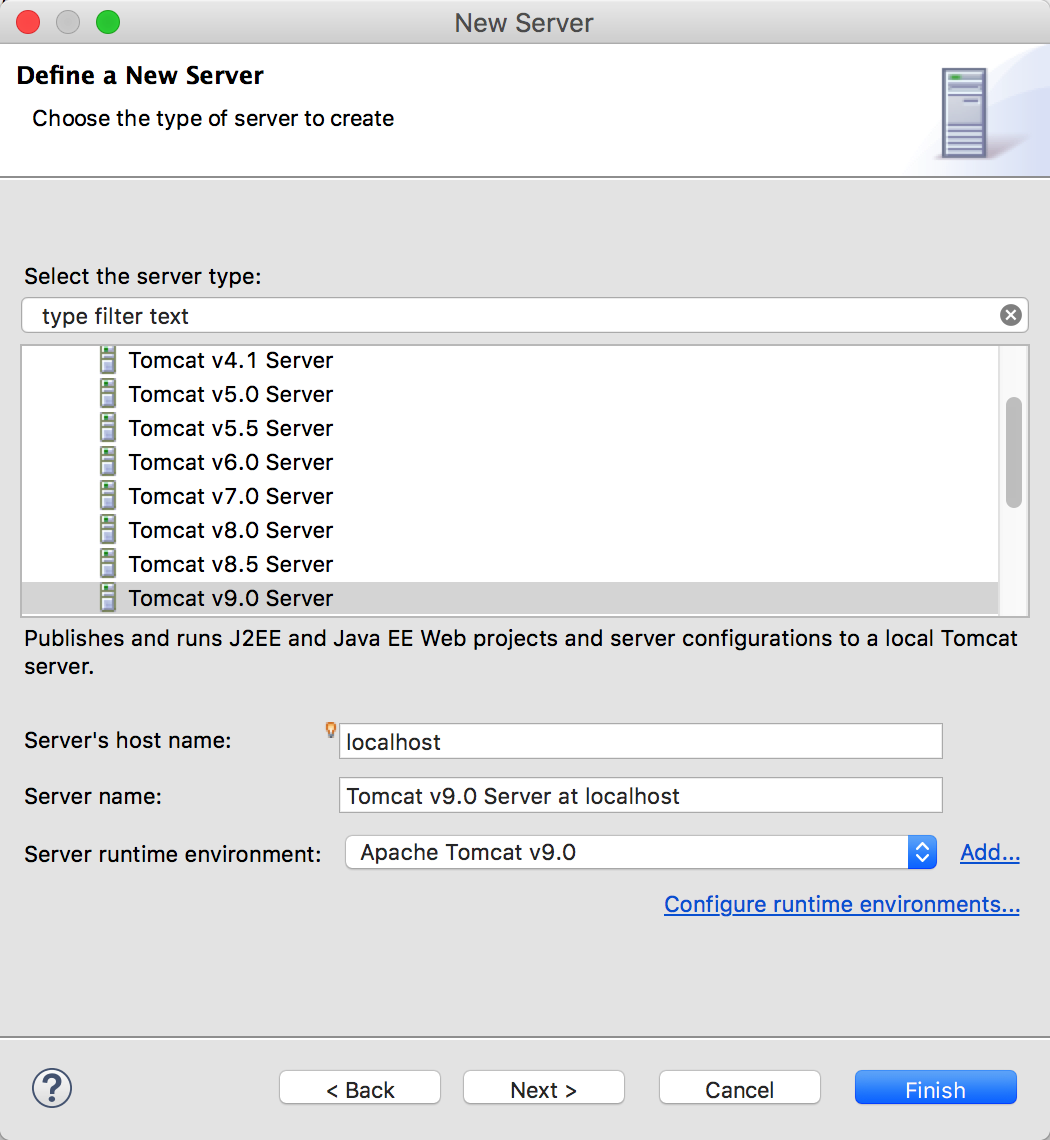
Task: Click the Tomcat v4.1 Server icon
Action: point(108,360)
